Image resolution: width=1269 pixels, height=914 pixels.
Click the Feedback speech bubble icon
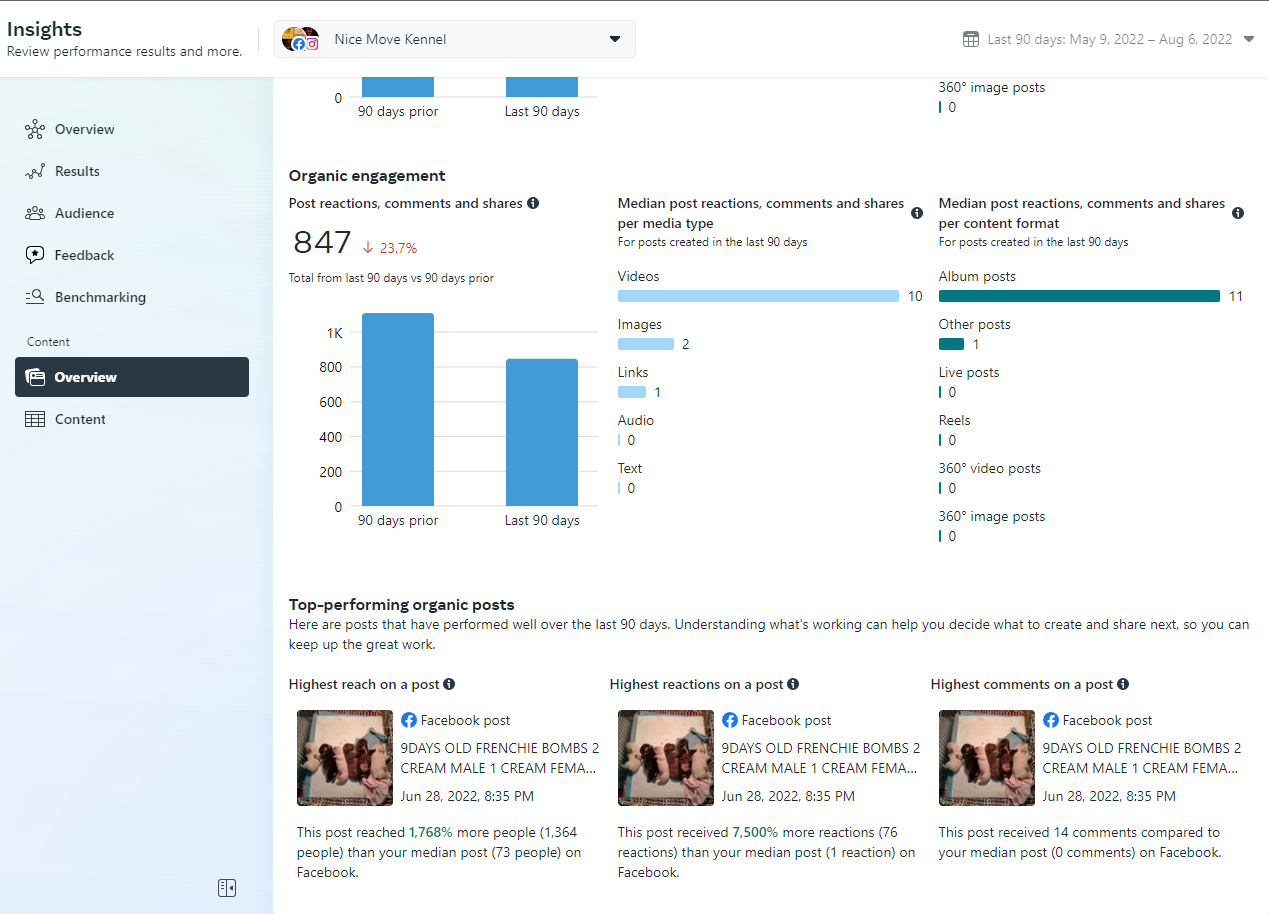pyautogui.click(x=35, y=255)
